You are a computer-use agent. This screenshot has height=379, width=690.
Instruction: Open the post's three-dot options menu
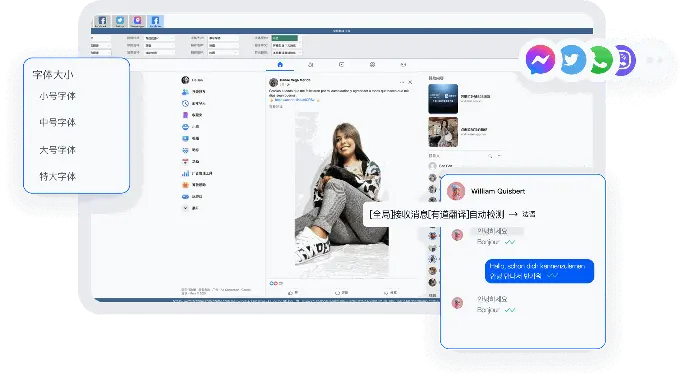click(x=401, y=82)
